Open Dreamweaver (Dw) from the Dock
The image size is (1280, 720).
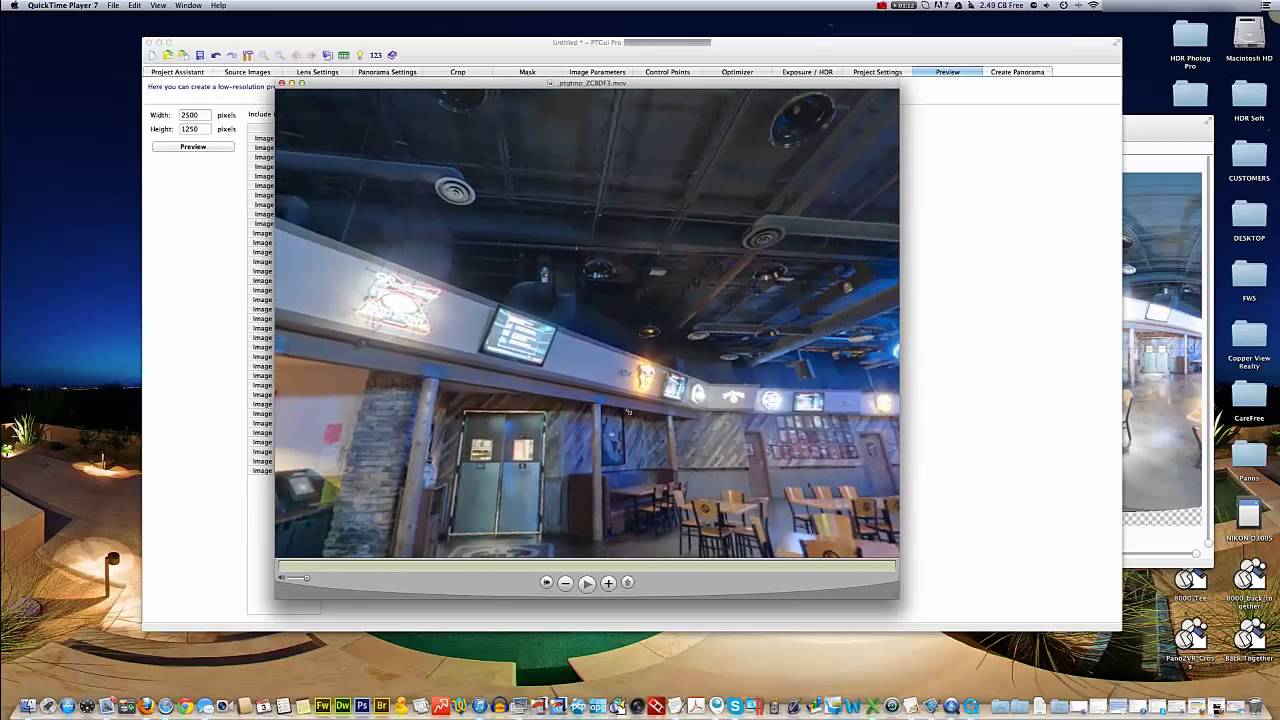pos(343,706)
